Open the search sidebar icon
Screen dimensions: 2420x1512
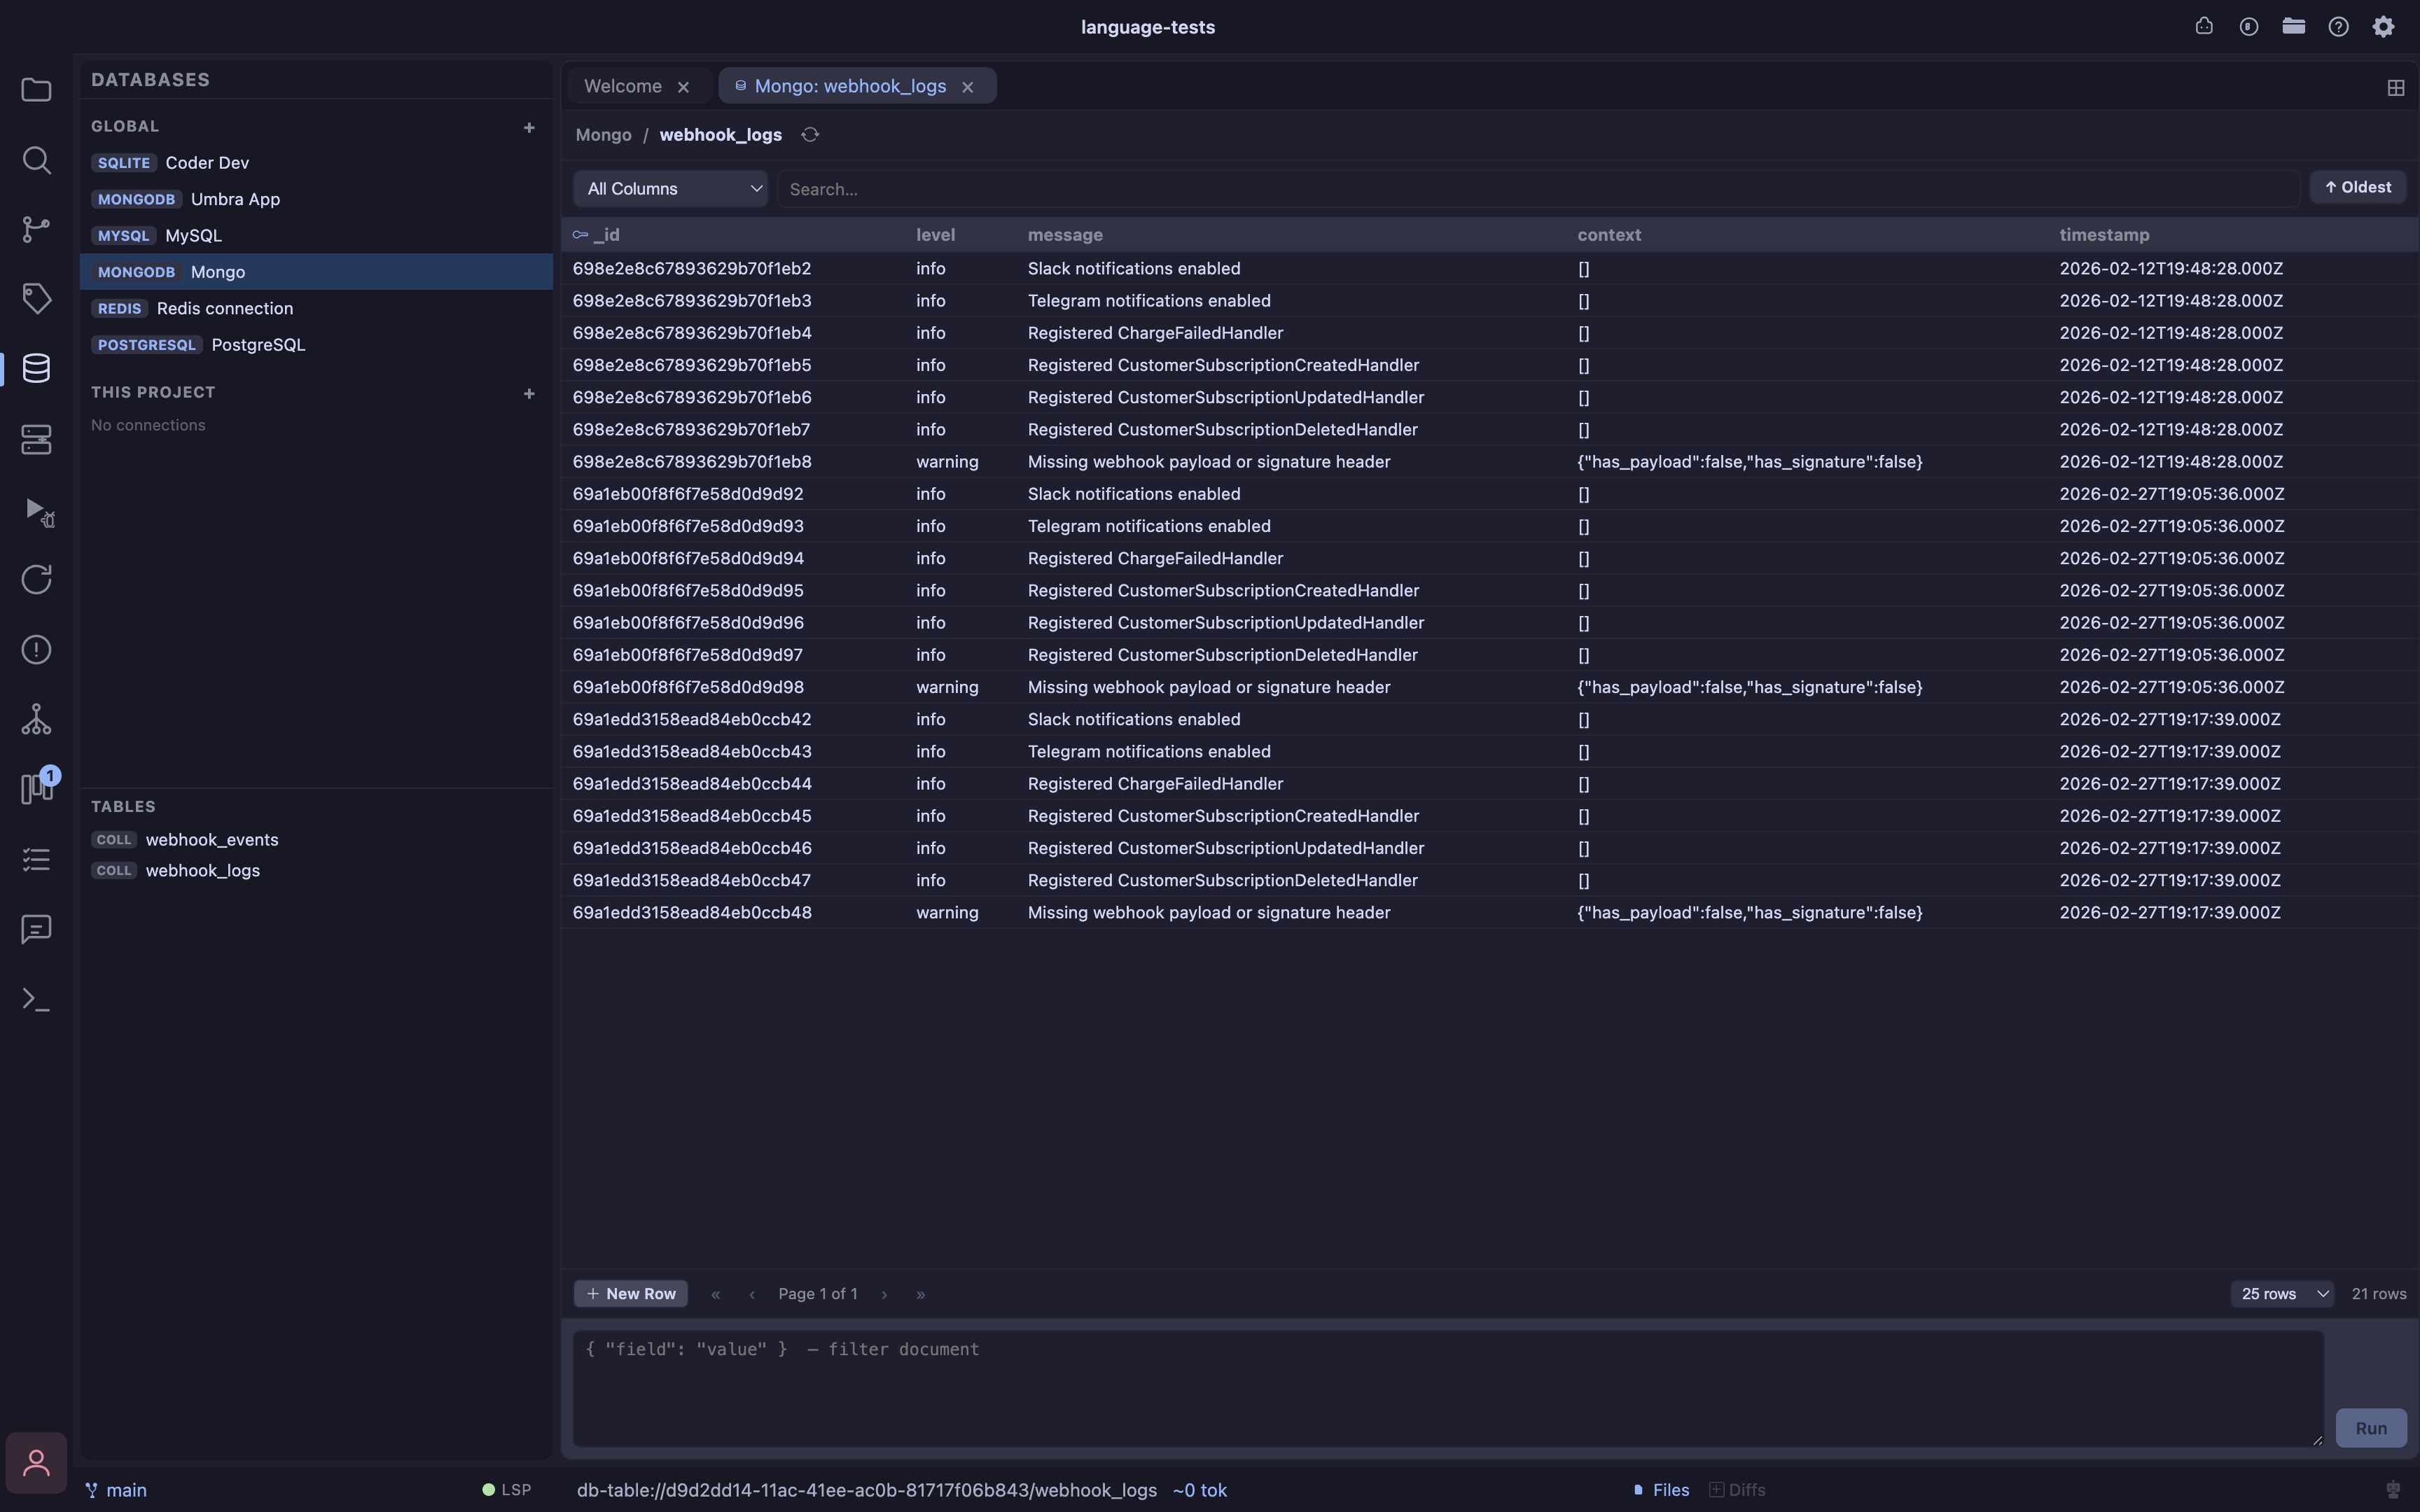pos(36,160)
